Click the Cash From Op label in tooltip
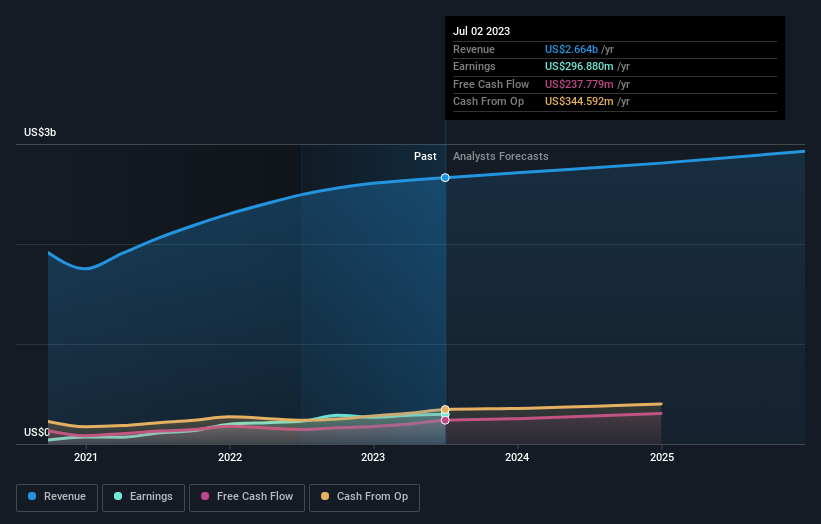Image resolution: width=821 pixels, height=524 pixels. [x=489, y=102]
